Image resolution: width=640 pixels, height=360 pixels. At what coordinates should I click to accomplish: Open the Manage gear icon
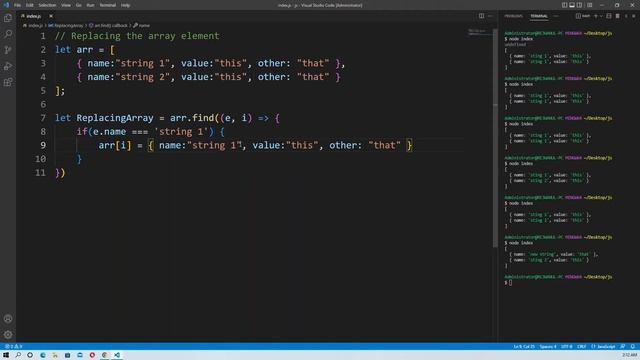pyautogui.click(x=8, y=335)
